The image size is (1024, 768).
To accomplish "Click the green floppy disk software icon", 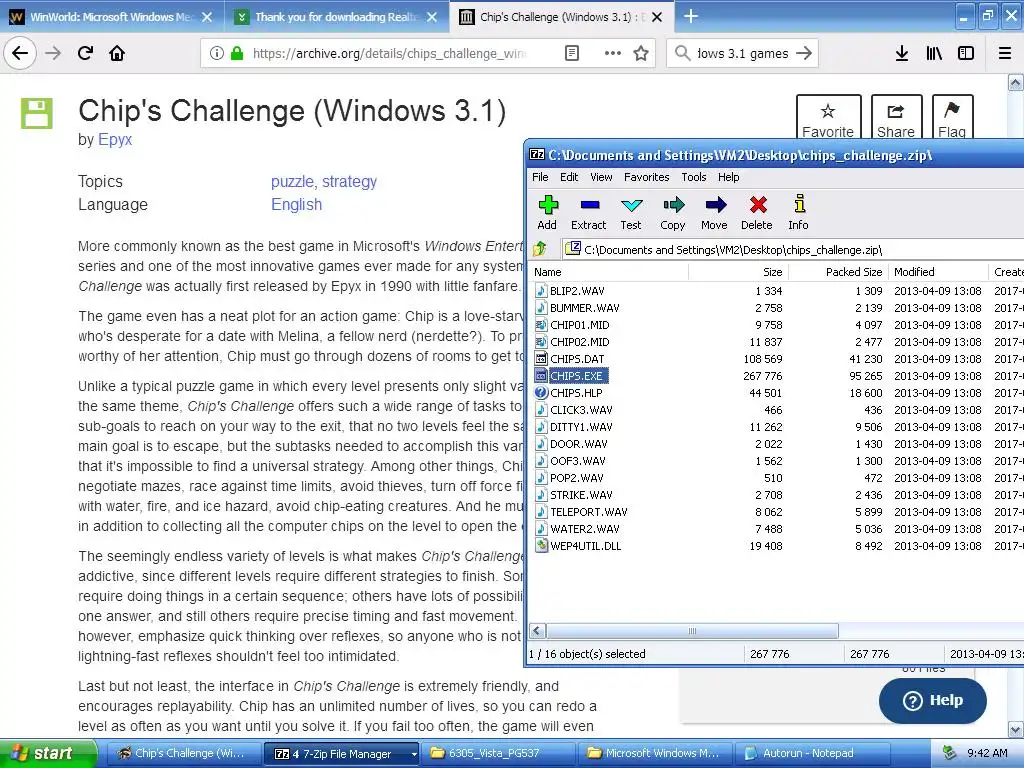I will pos(37,113).
